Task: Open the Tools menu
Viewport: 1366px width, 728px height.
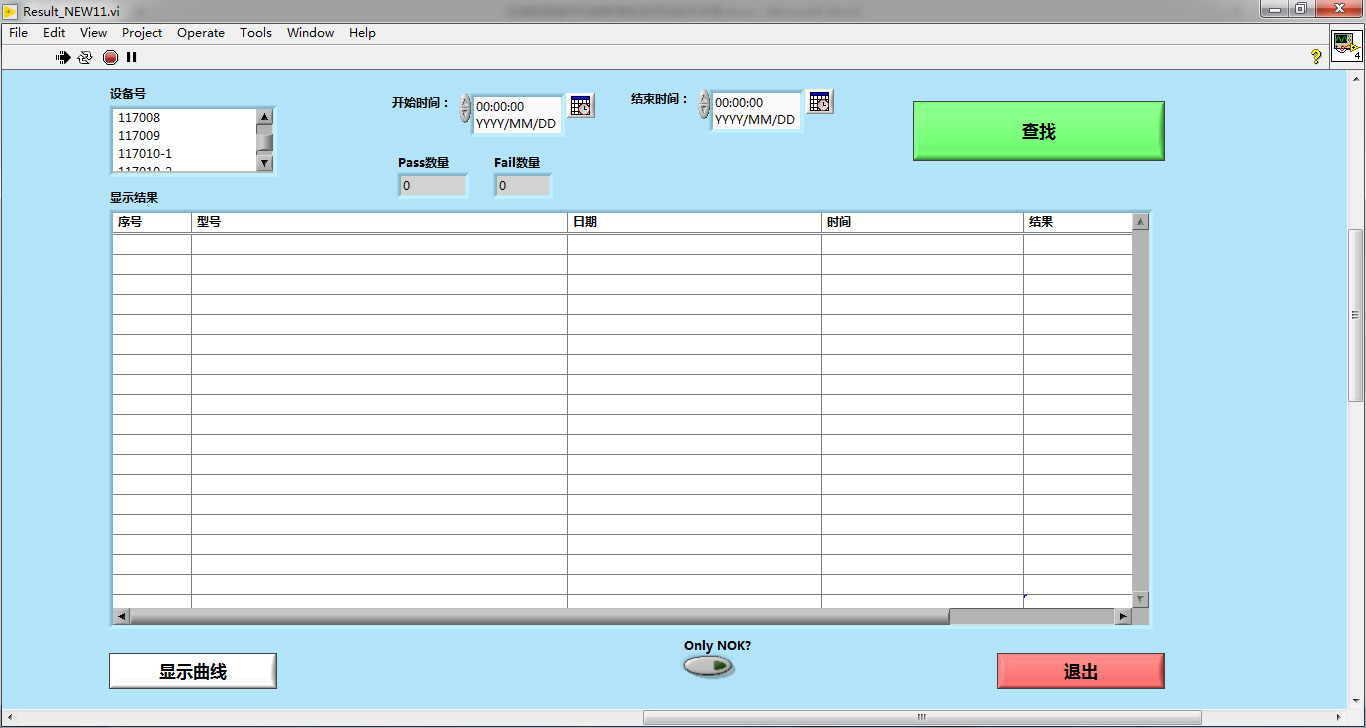Action: pos(255,33)
